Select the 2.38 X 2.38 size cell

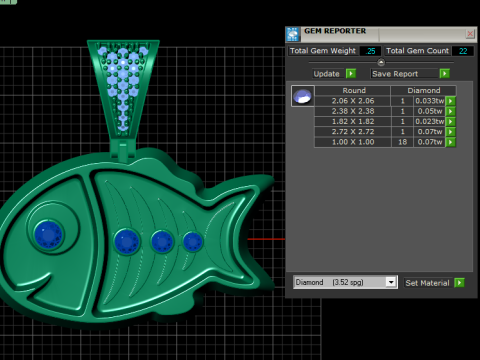click(x=353, y=111)
